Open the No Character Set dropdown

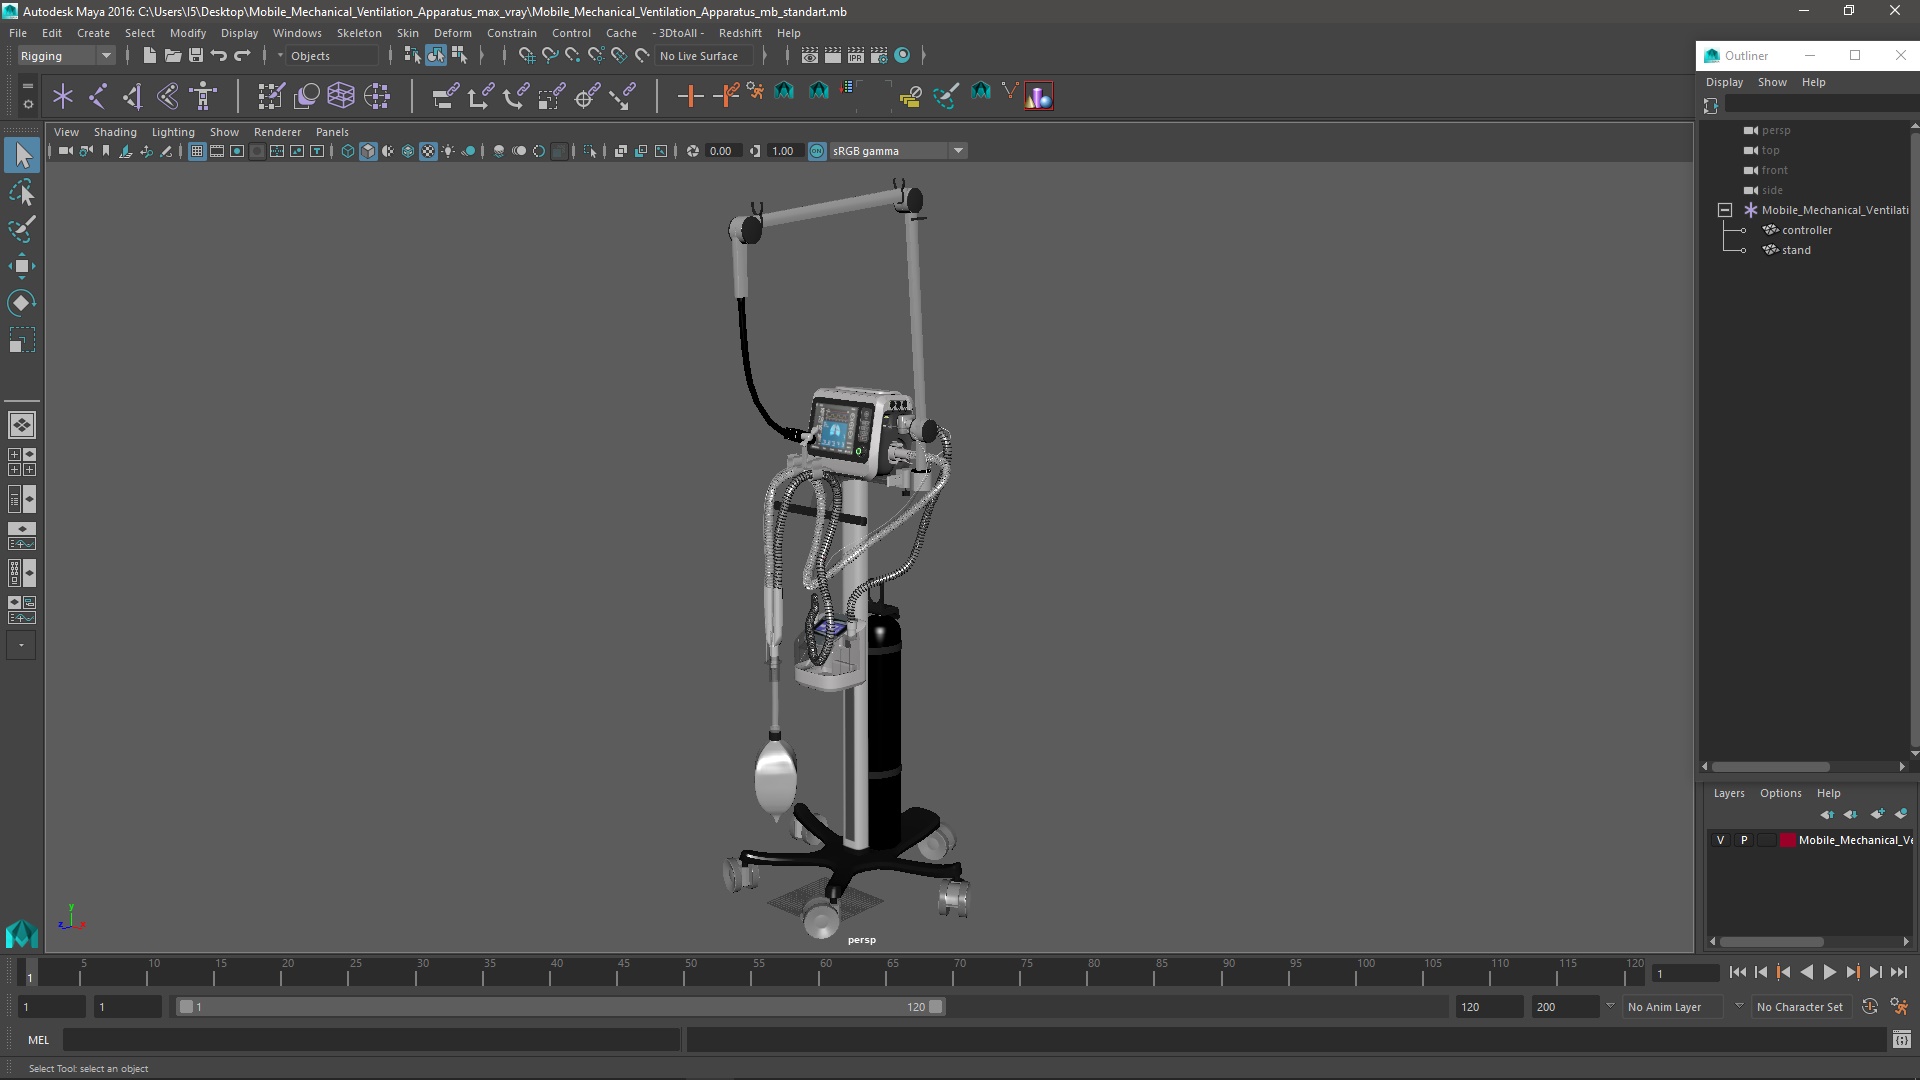point(1800,1007)
